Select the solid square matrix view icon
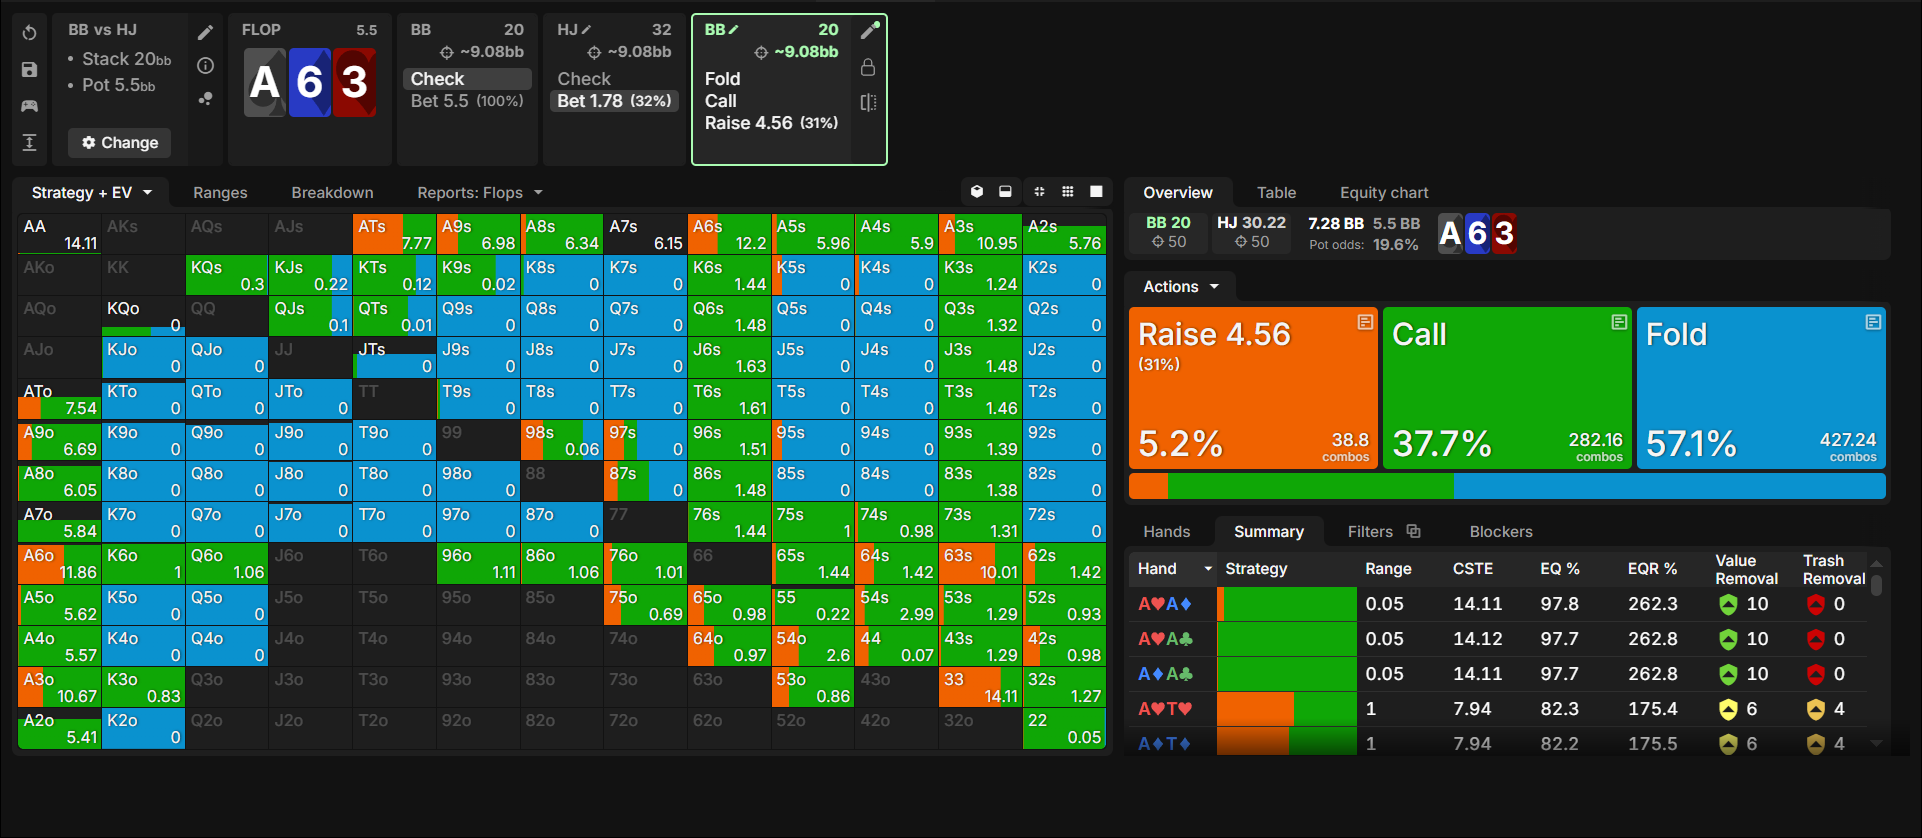Viewport: 1922px width, 838px height. point(1096,191)
